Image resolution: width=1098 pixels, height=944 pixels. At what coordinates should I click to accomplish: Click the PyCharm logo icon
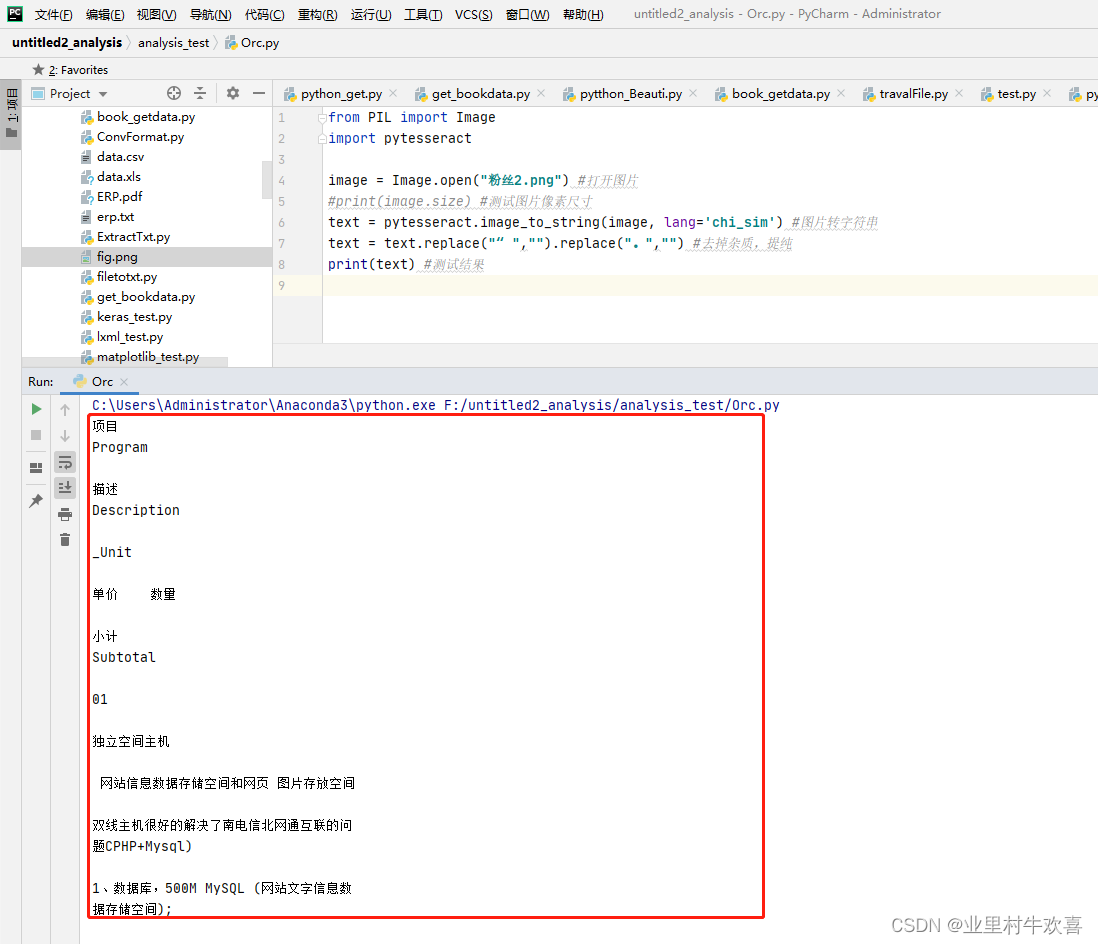click(15, 14)
